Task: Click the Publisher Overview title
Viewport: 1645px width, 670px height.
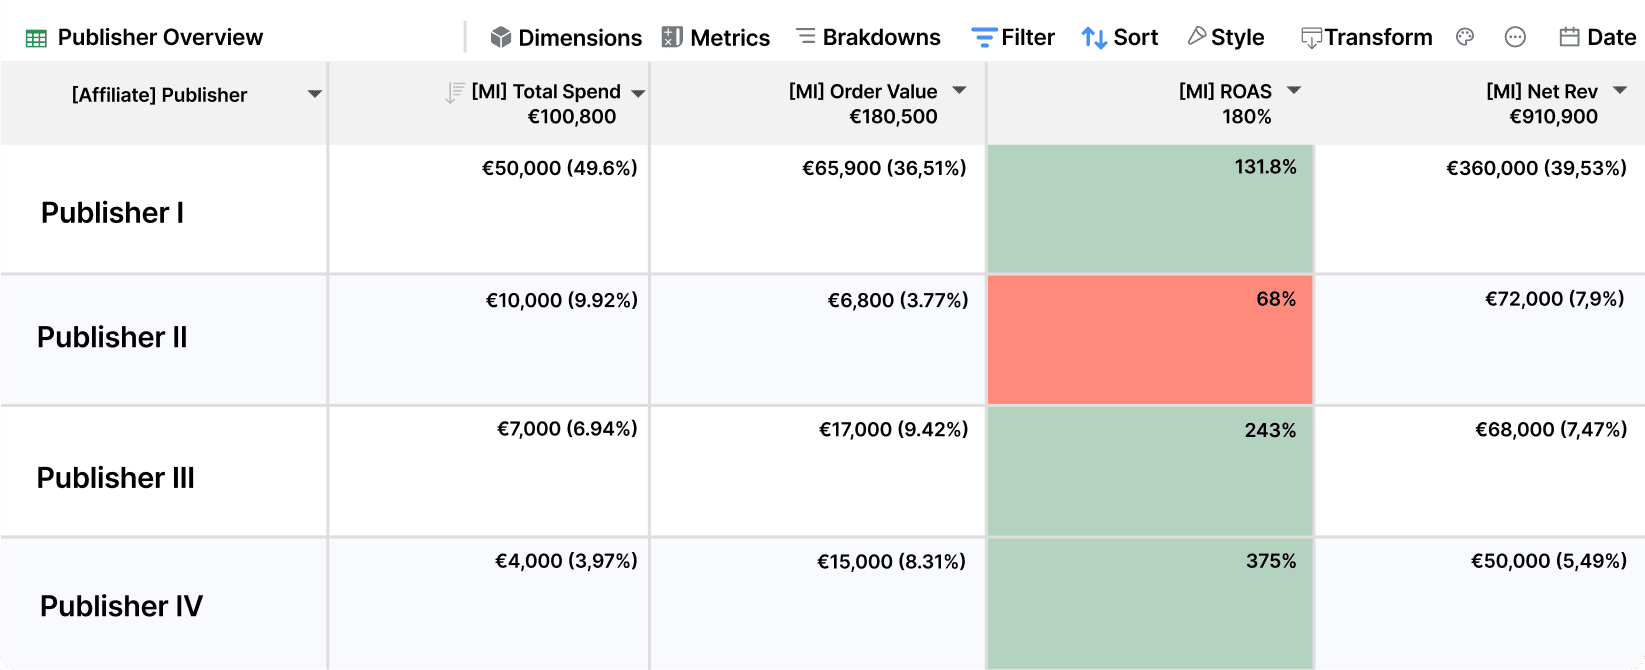Action: click(x=160, y=38)
